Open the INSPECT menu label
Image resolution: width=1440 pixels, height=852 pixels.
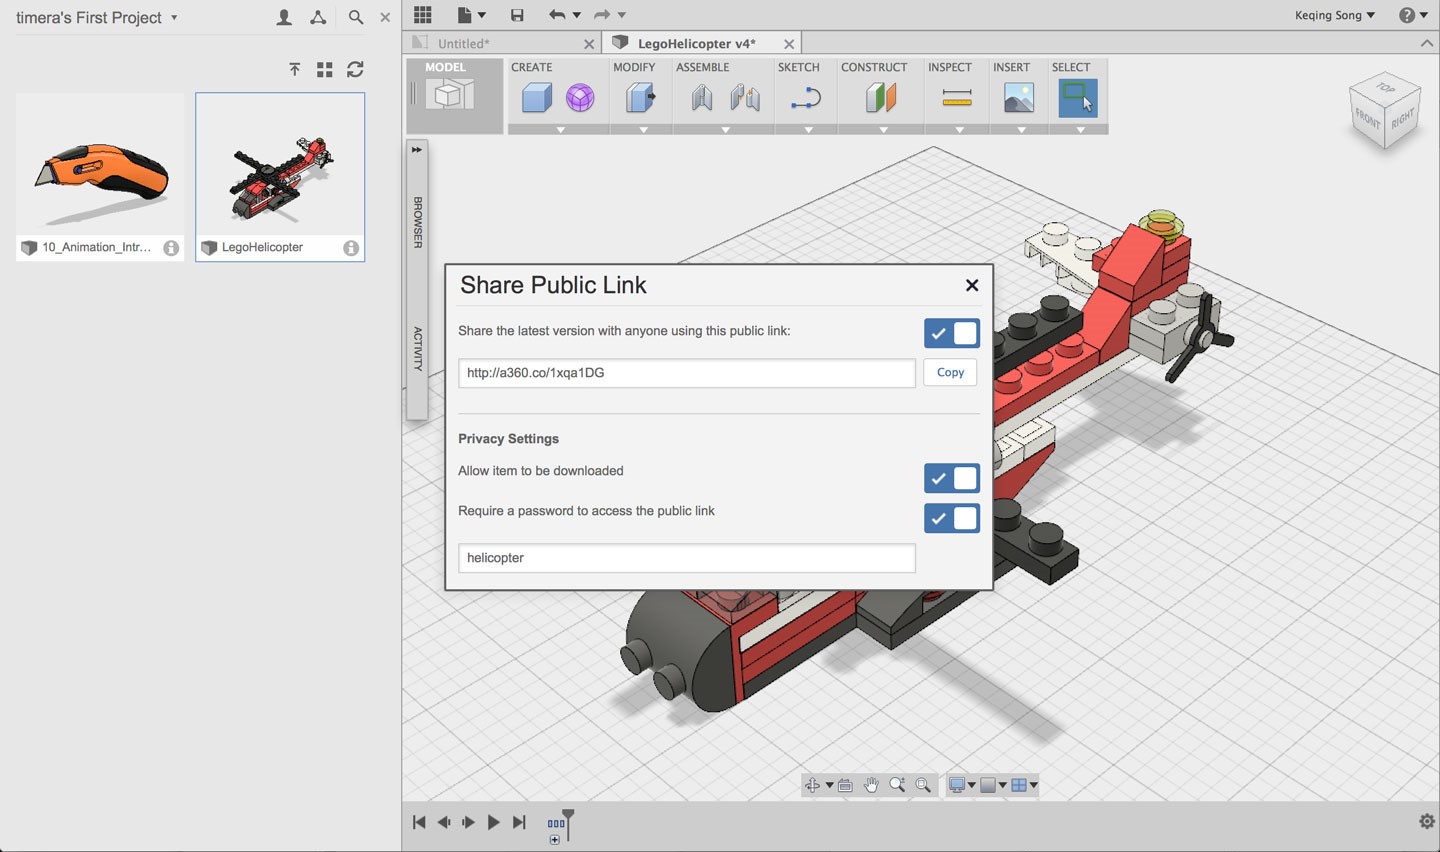pos(950,67)
